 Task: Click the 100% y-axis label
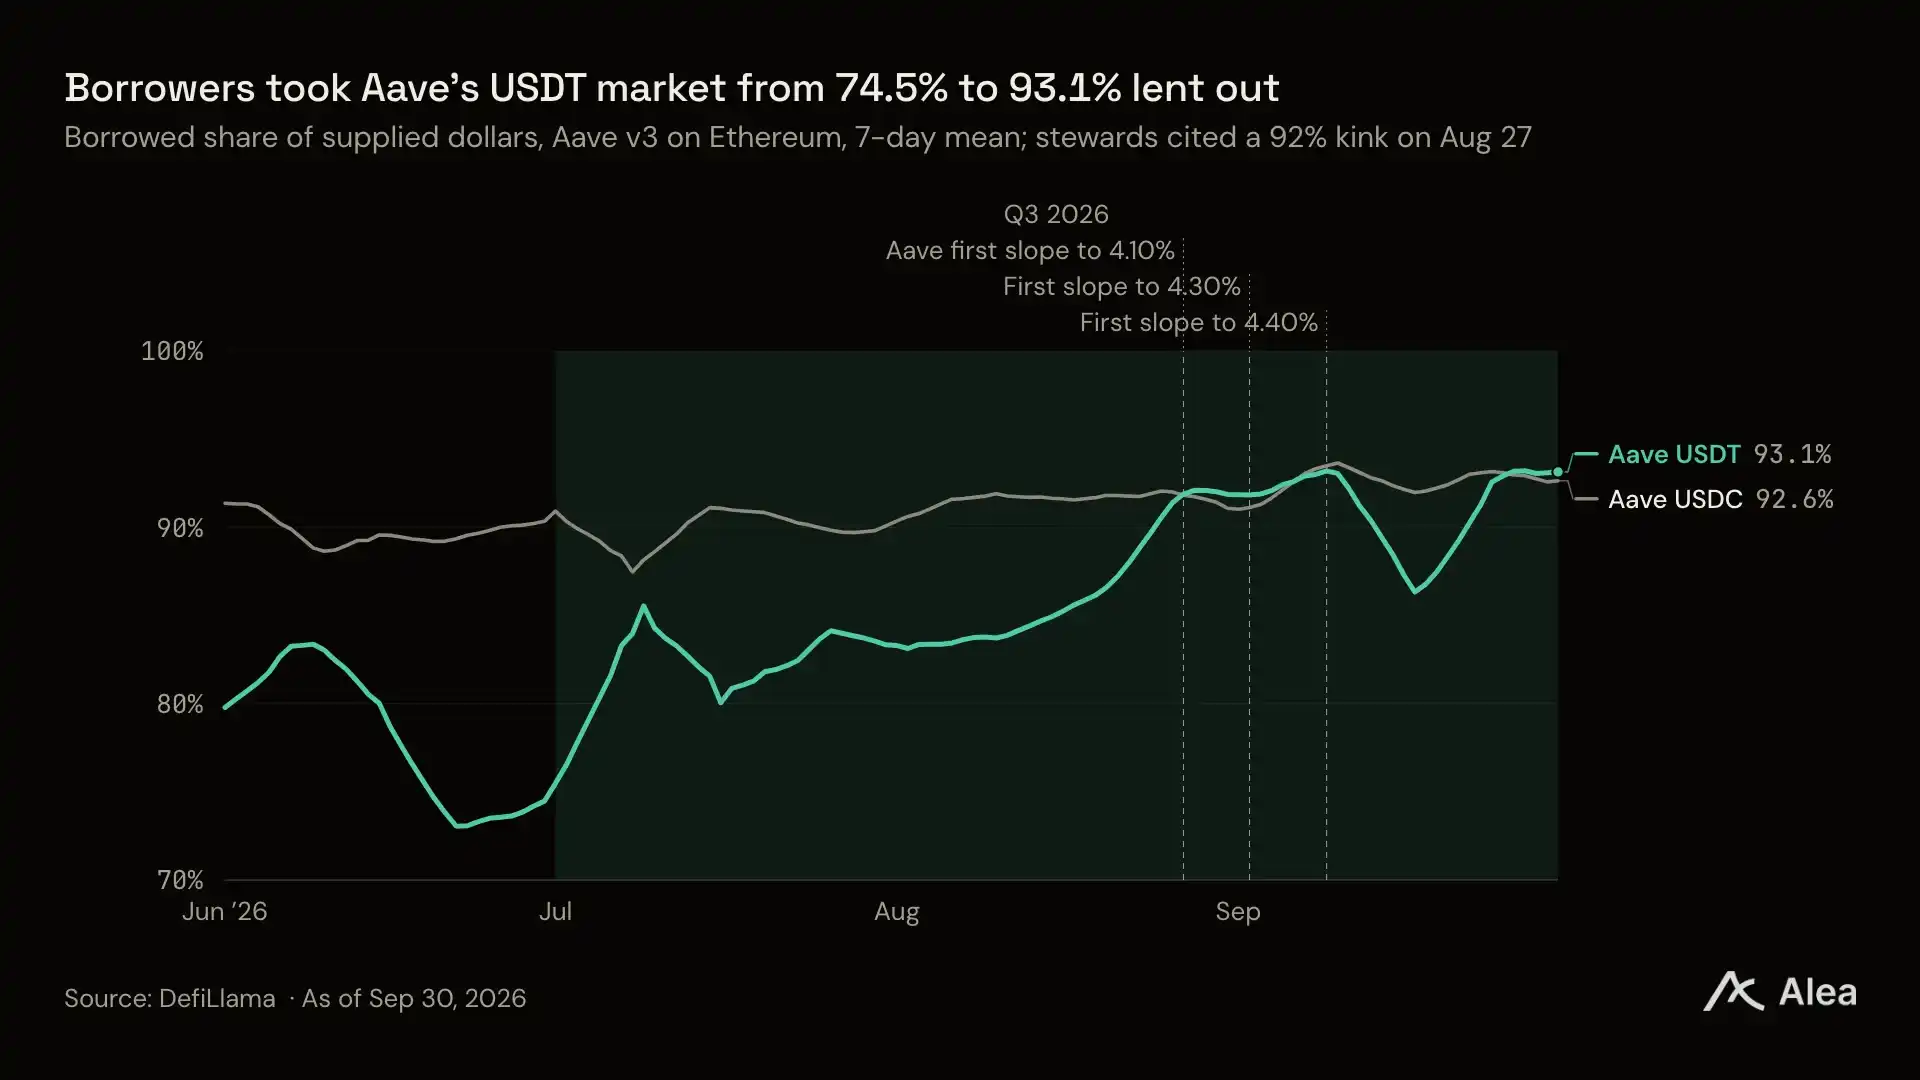172,351
